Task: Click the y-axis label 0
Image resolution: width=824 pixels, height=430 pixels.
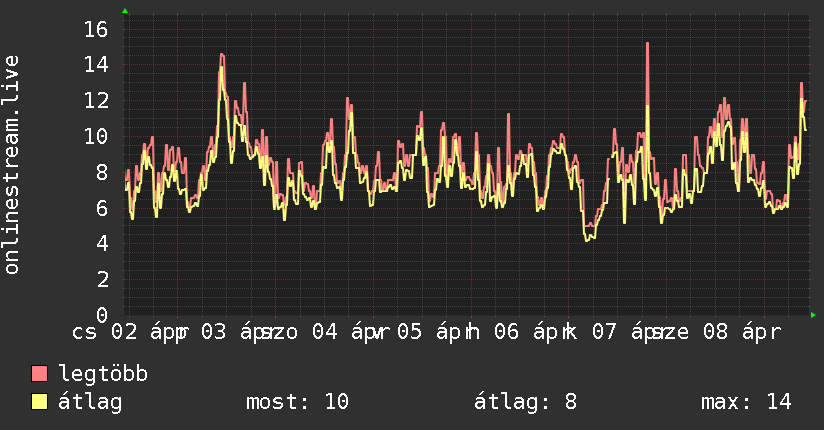Action: (102, 315)
